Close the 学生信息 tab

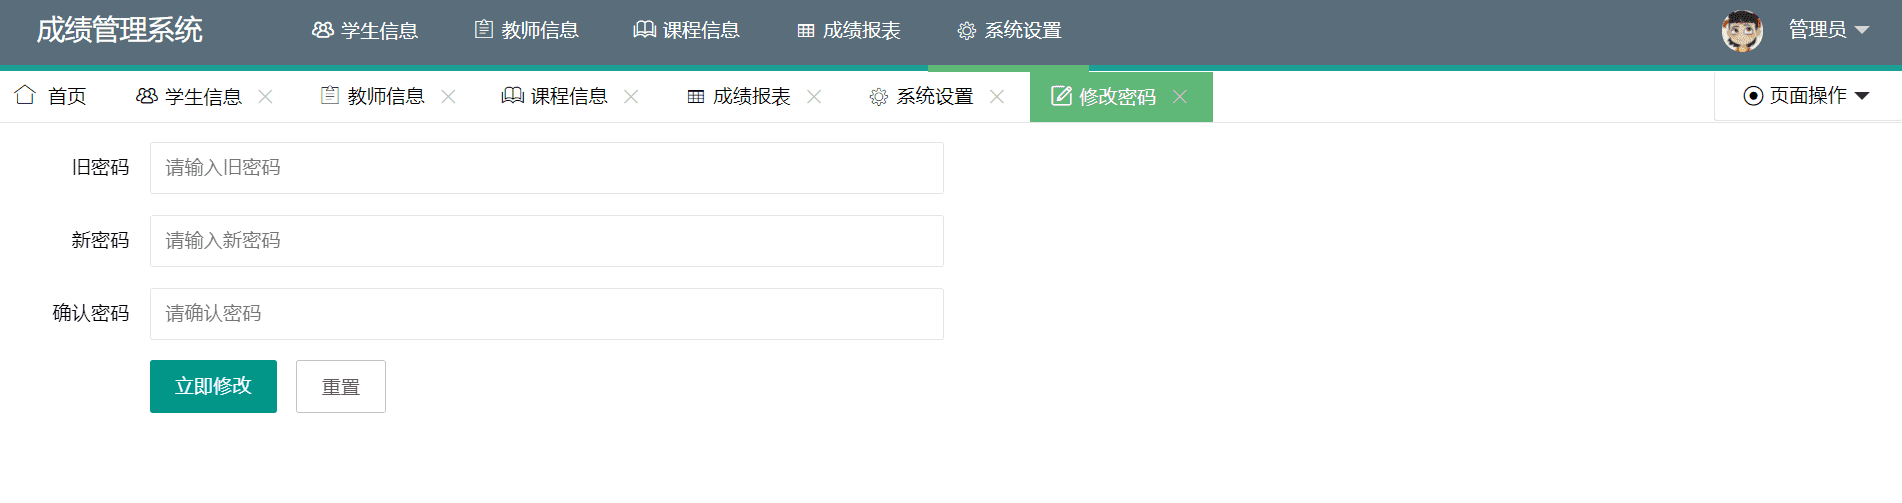point(265,96)
